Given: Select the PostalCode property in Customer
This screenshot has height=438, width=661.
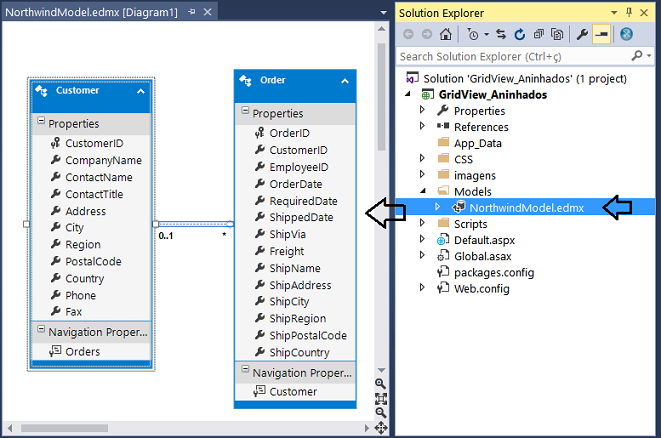Looking at the screenshot, I should [x=93, y=261].
